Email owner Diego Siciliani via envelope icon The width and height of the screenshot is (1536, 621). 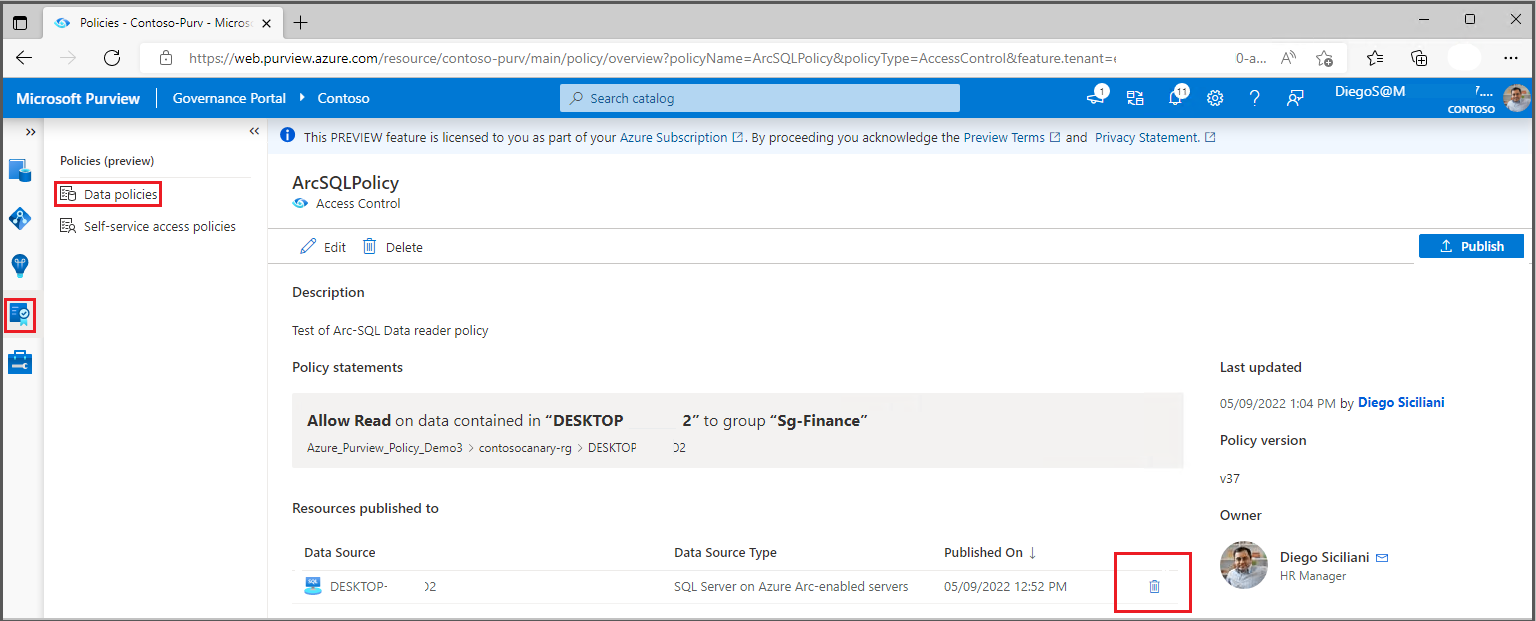pos(1383,557)
